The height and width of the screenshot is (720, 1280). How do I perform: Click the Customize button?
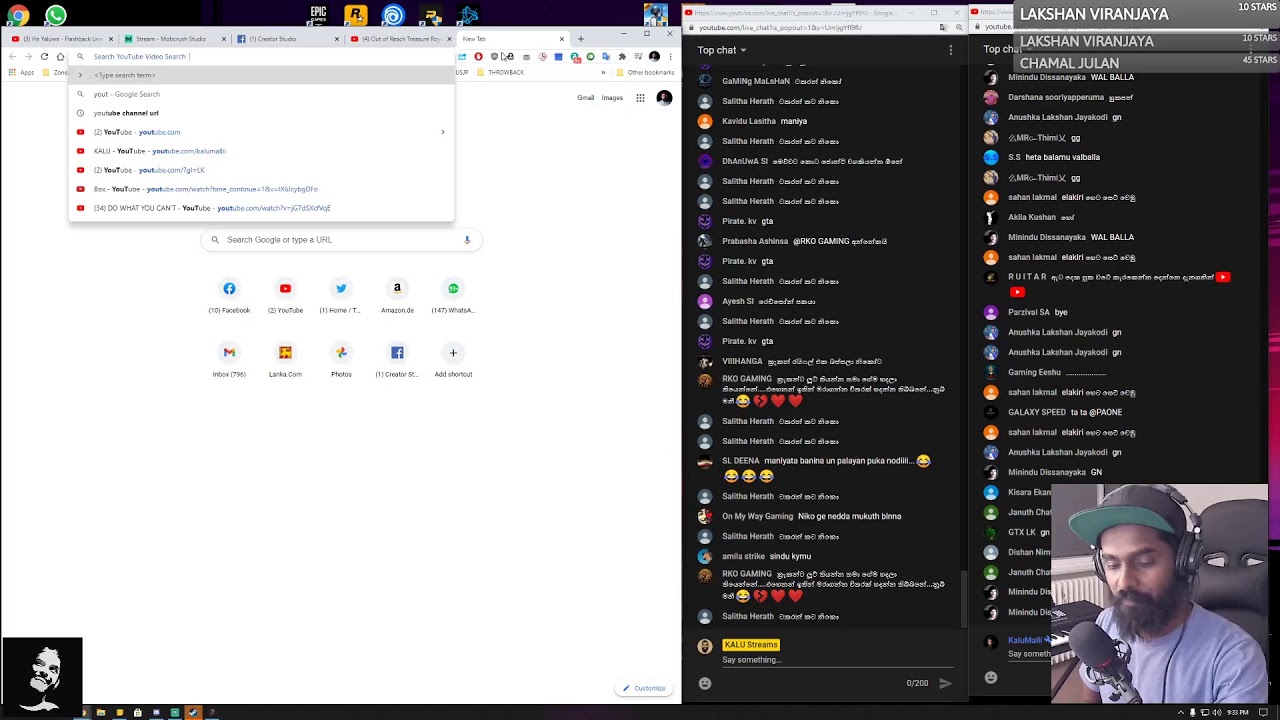tap(643, 688)
